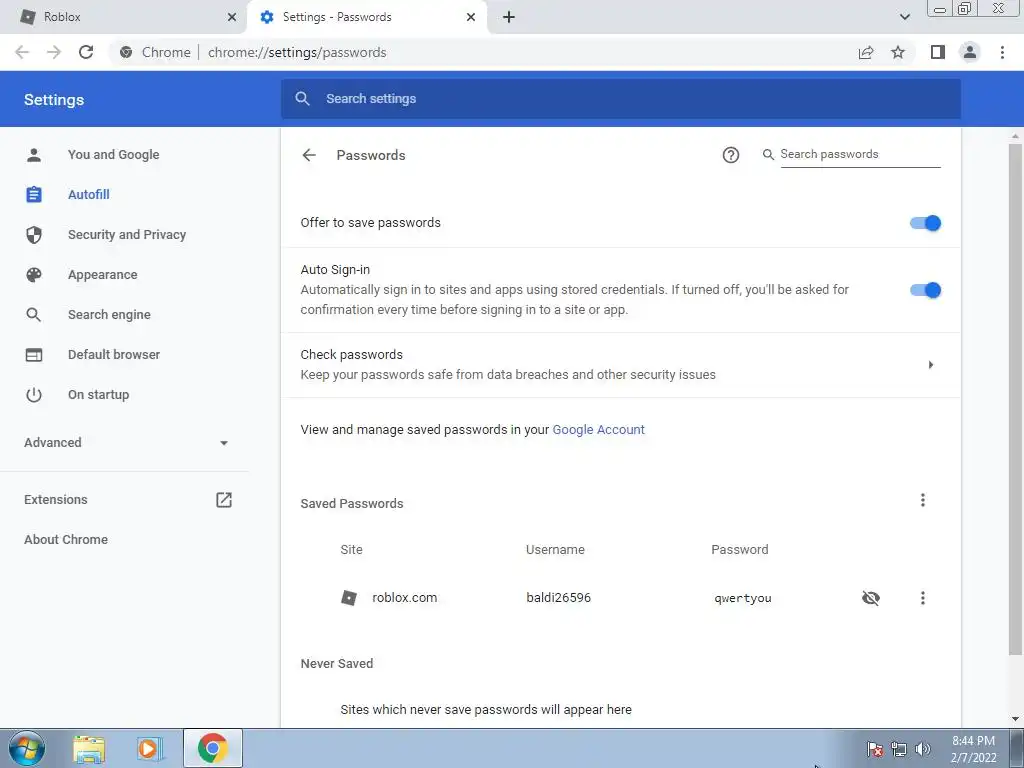Open the taskbar clock showing 8:44 PM
Image resolution: width=1024 pixels, height=768 pixels.
pos(973,749)
